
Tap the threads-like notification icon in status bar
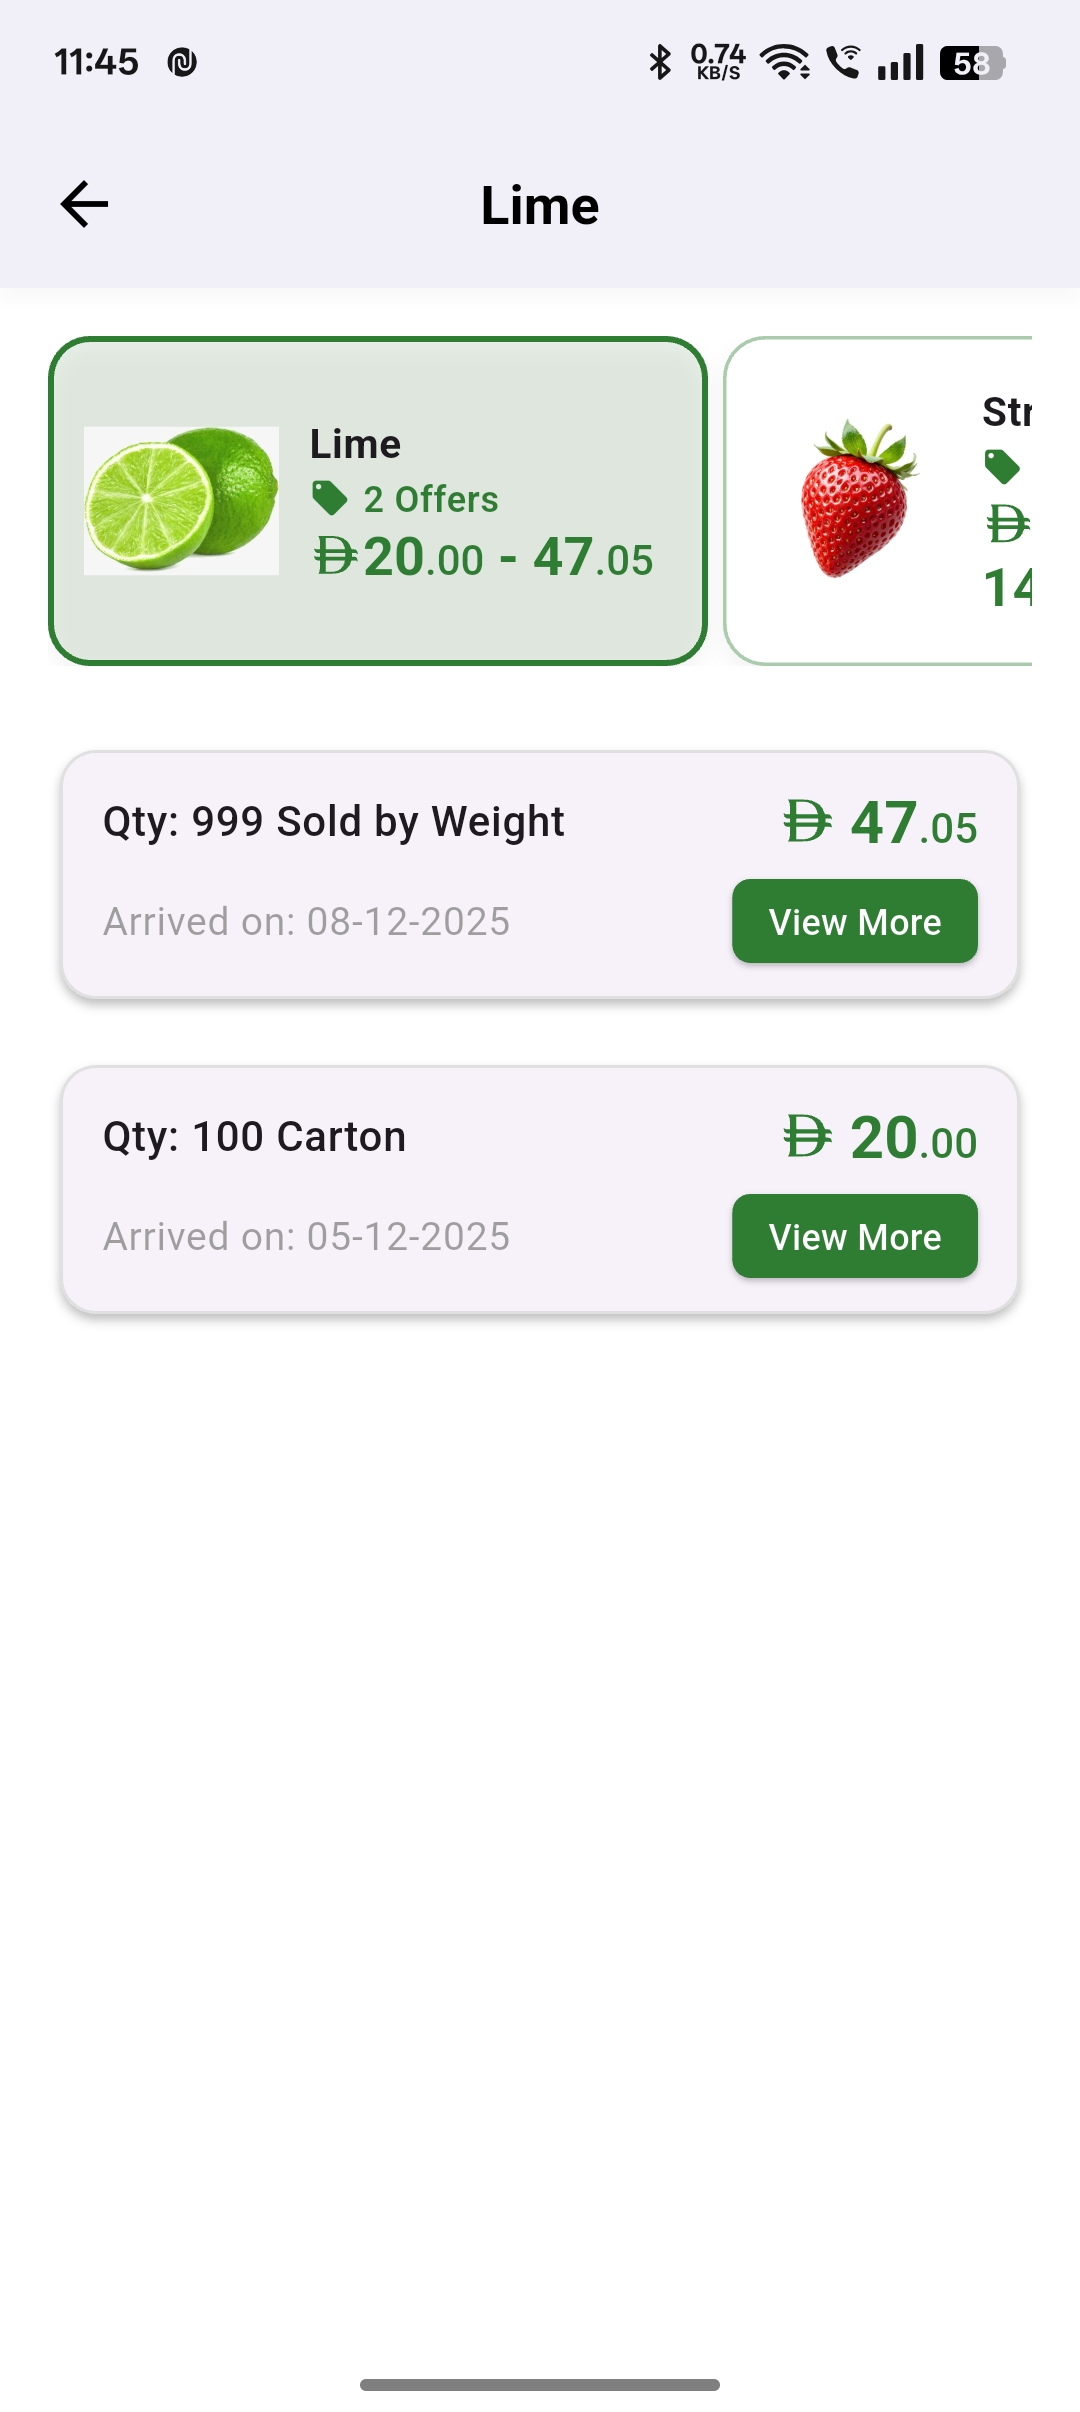[182, 63]
